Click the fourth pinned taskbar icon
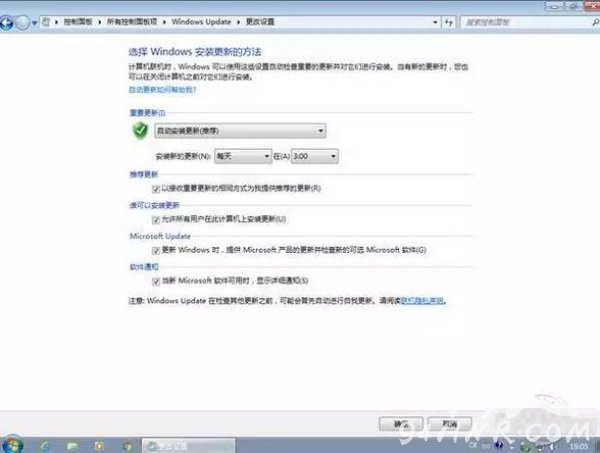Viewport: 600px width, 453px height. [x=127, y=446]
